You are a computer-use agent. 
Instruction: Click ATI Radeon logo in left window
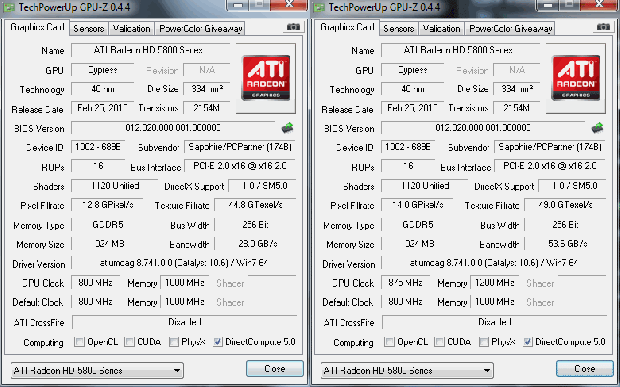click(266, 78)
